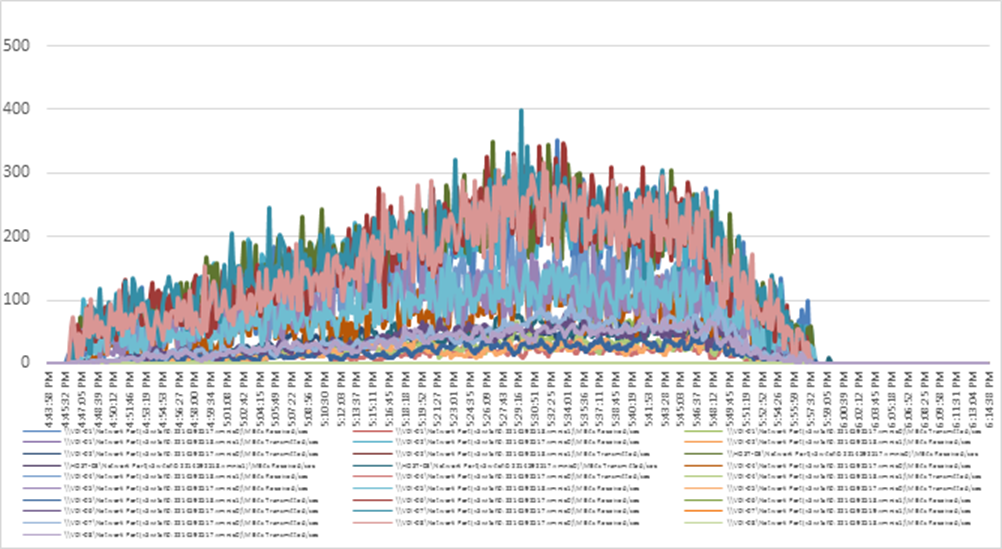Select the dark purple host Bytes Received legend entry
The height and width of the screenshot is (549, 1002).
[169, 465]
